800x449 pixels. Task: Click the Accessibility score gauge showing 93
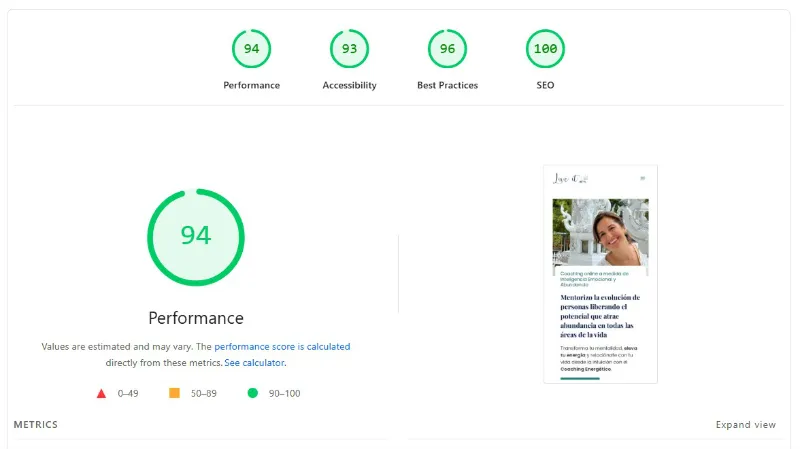pyautogui.click(x=349, y=48)
